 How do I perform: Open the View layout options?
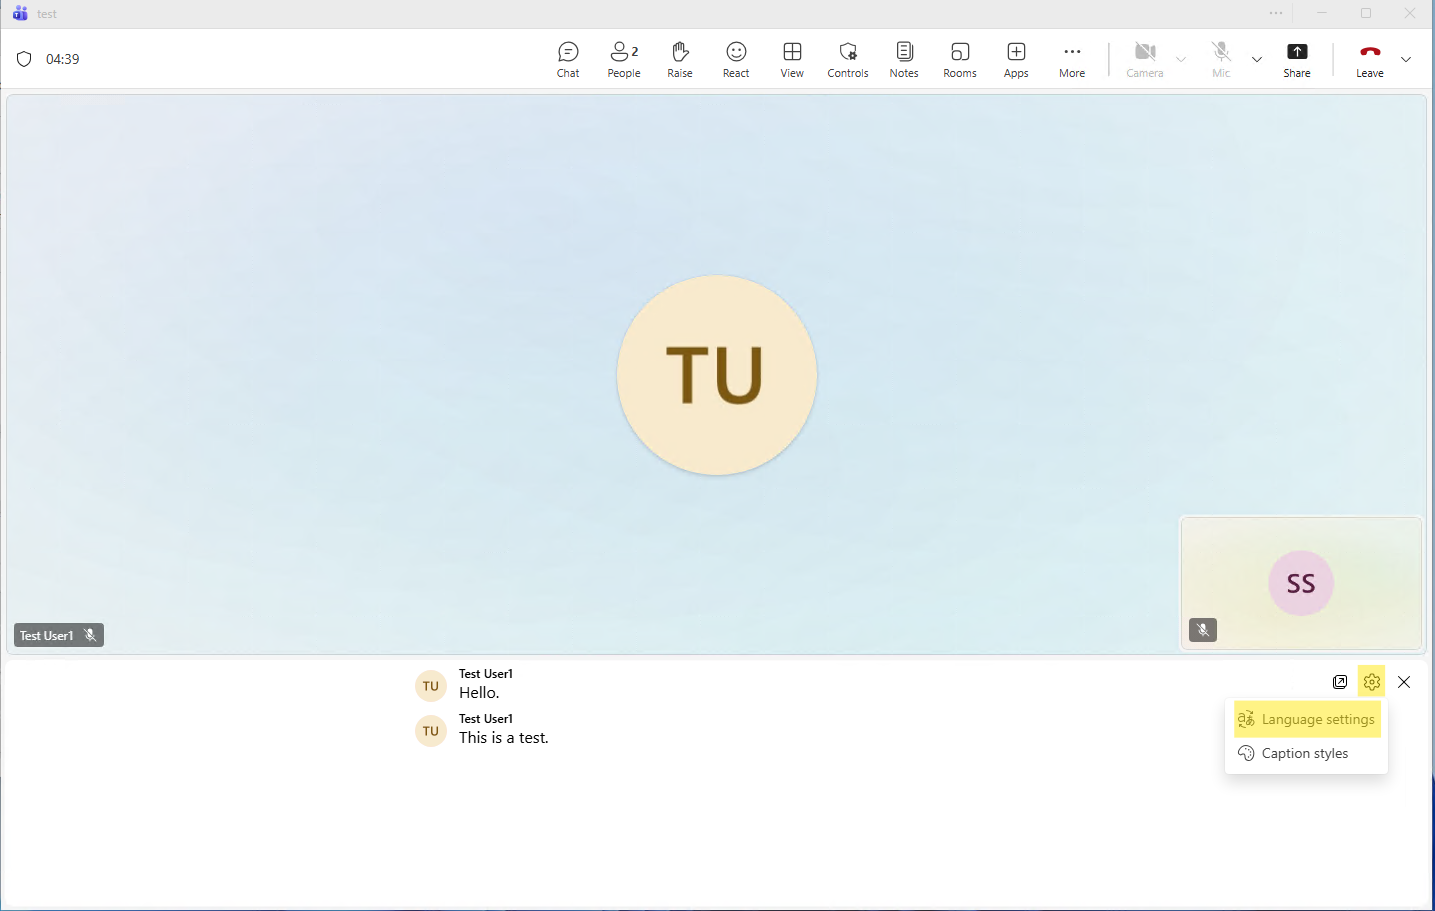point(792,59)
